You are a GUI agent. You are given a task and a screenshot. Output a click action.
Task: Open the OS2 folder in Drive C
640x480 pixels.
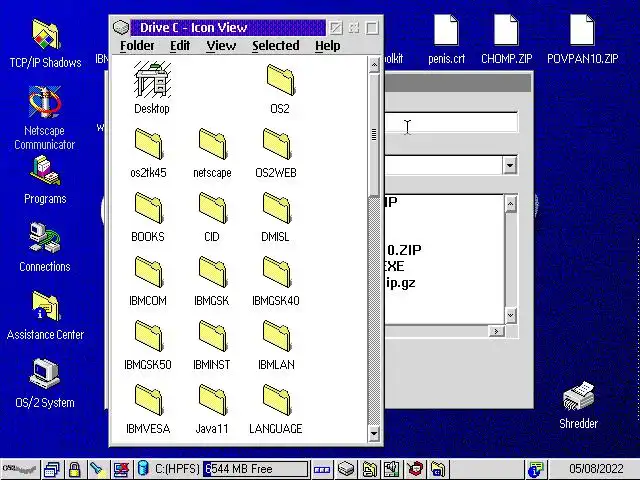[280, 80]
